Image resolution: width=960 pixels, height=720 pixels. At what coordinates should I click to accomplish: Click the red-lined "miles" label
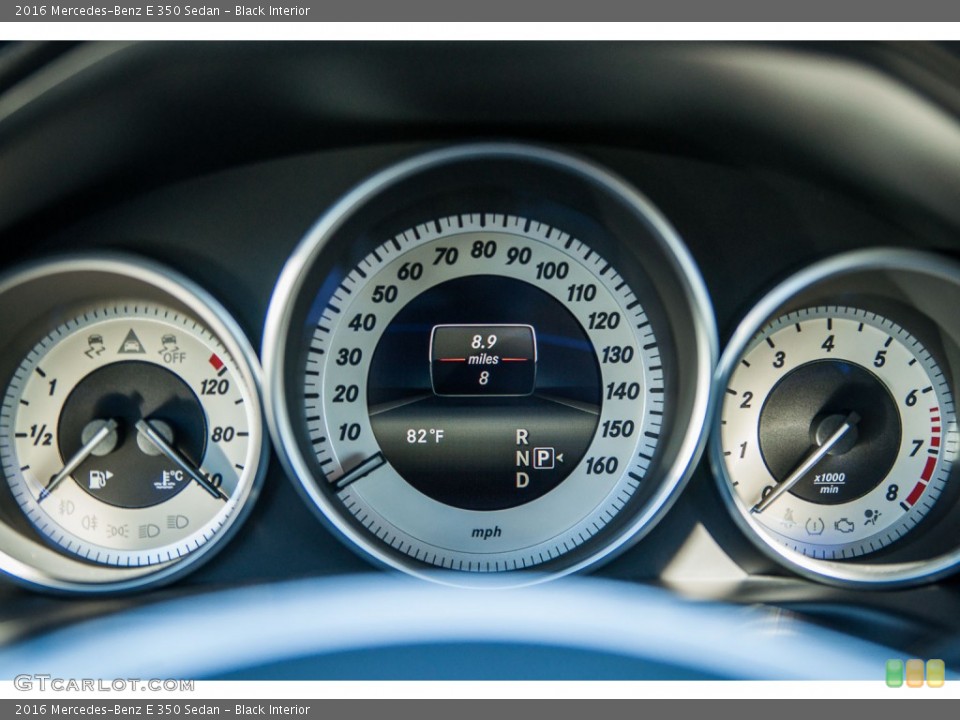coord(483,359)
